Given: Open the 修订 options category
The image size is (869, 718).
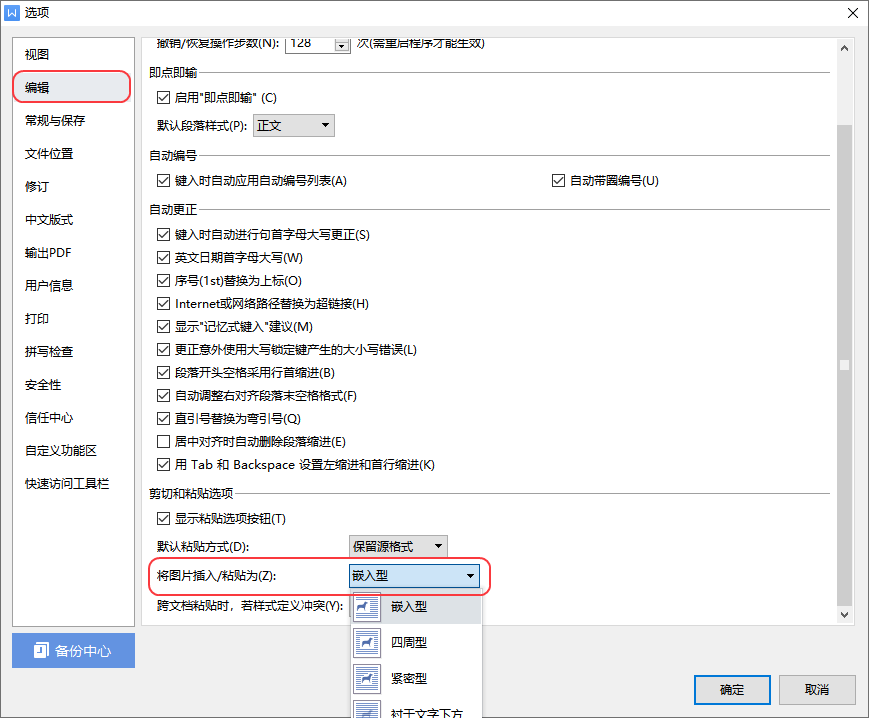Looking at the screenshot, I should (x=73, y=186).
